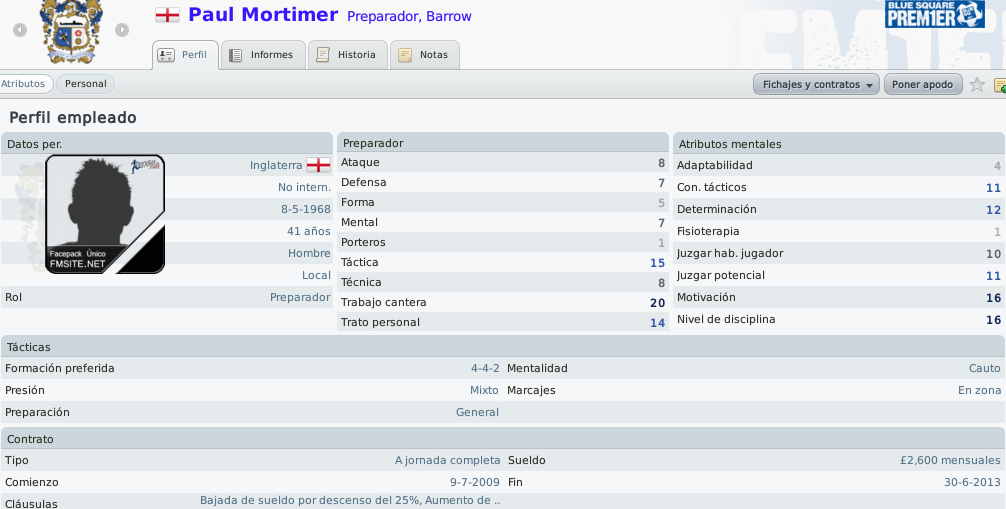Open the Perfil tab
The width and height of the screenshot is (1006, 509).
click(185, 55)
